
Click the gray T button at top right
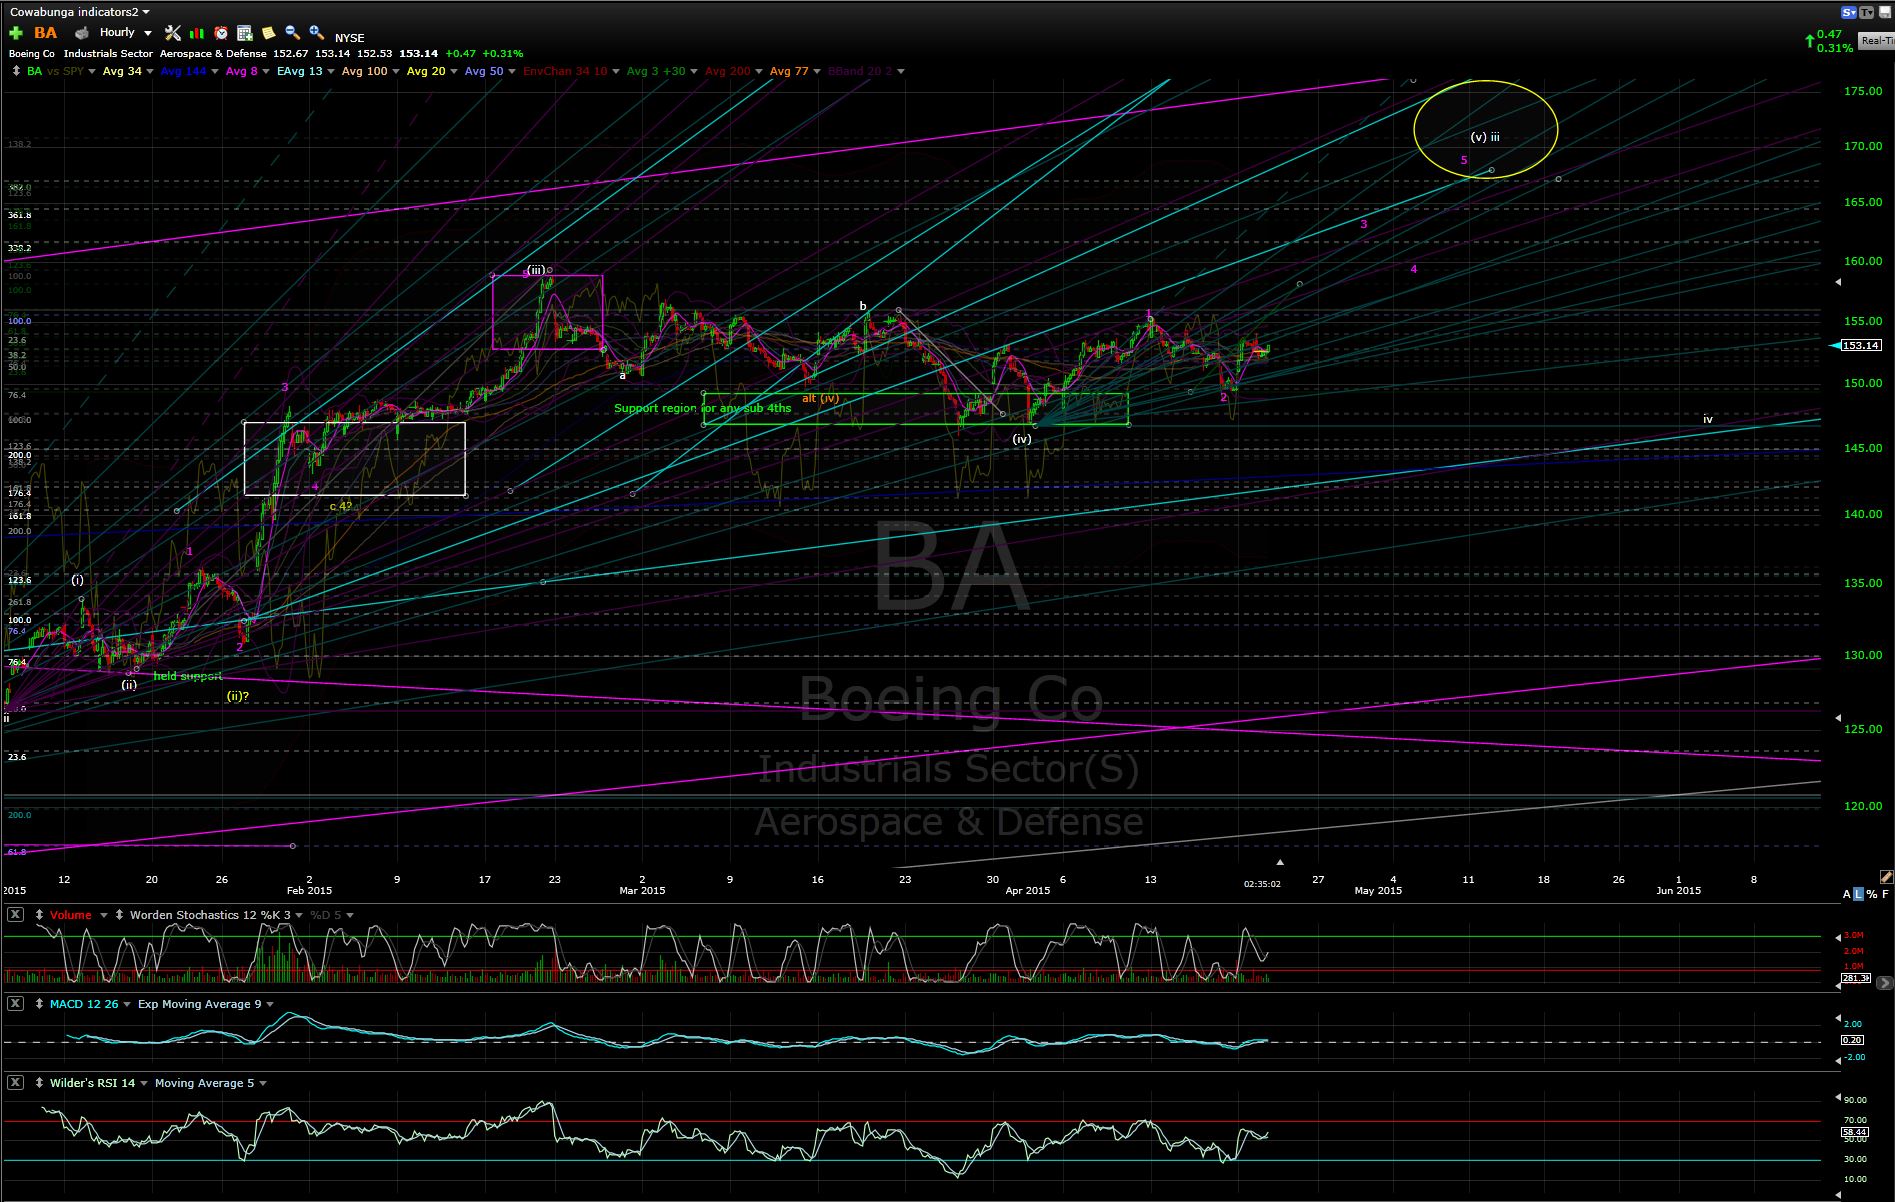1865,12
